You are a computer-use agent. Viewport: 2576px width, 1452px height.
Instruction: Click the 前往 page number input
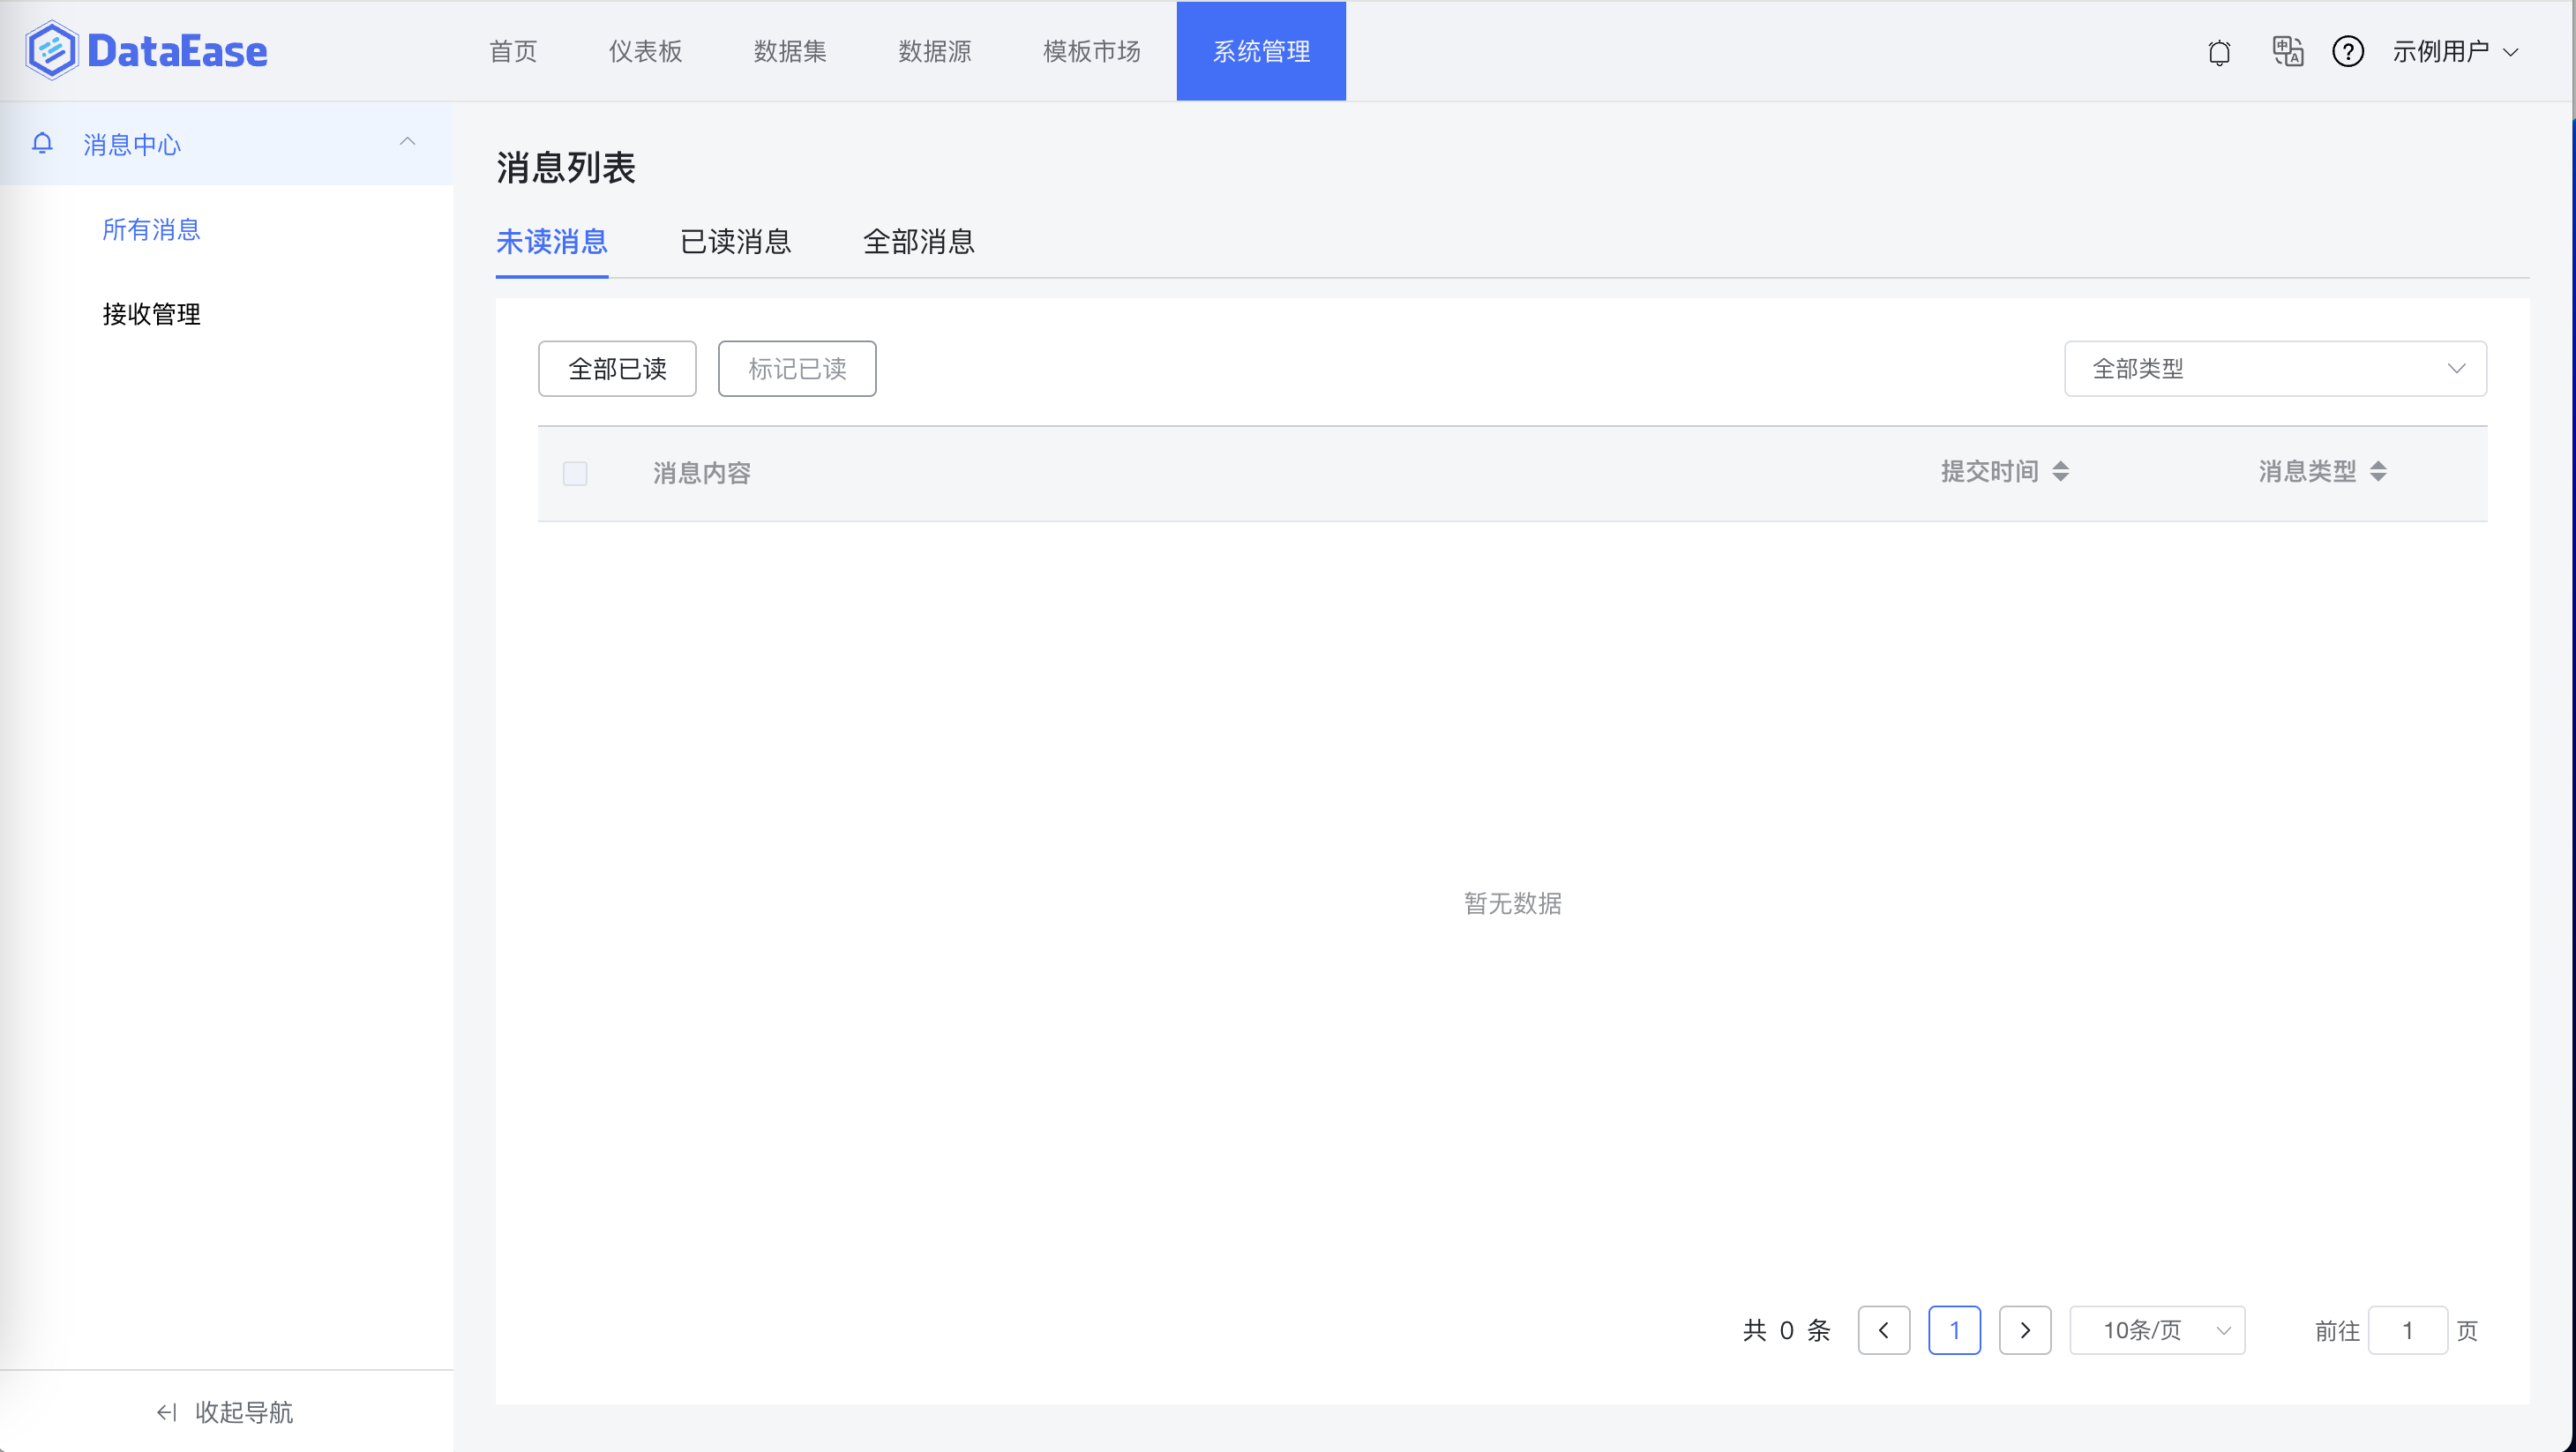tap(2408, 1330)
